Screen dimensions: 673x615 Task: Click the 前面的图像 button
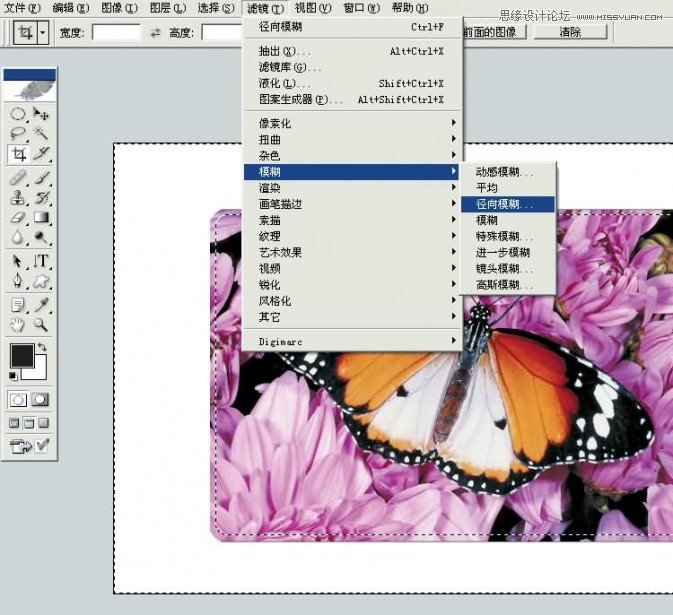[493, 32]
